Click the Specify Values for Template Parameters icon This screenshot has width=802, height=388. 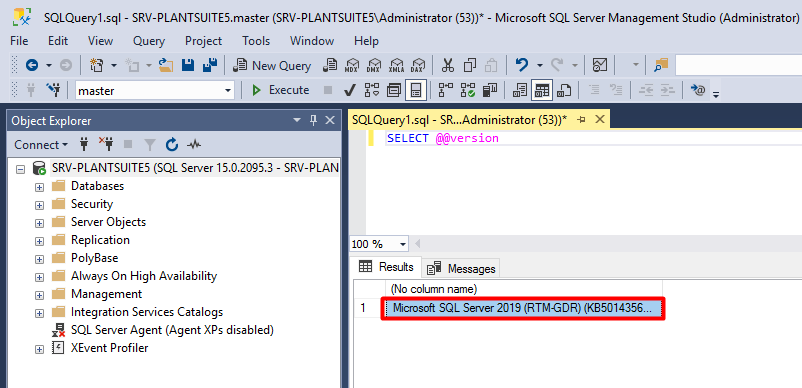(698, 90)
